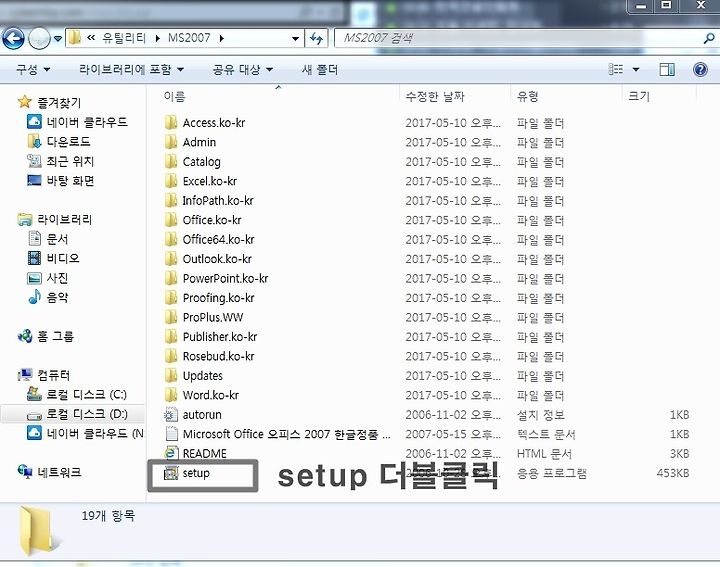The height and width of the screenshot is (567, 720).
Task: Open 다운로드 in the navigation pane
Action: (68, 141)
